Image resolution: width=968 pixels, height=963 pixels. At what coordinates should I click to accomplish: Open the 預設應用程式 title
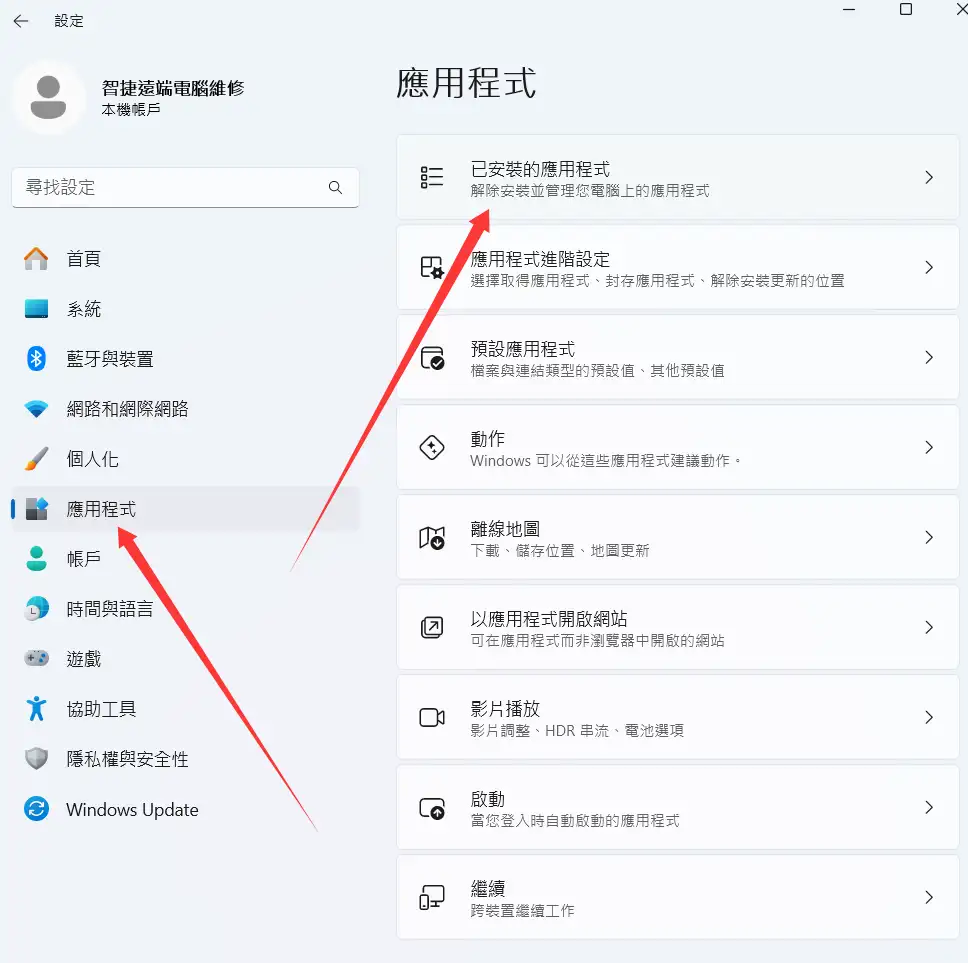coord(523,349)
